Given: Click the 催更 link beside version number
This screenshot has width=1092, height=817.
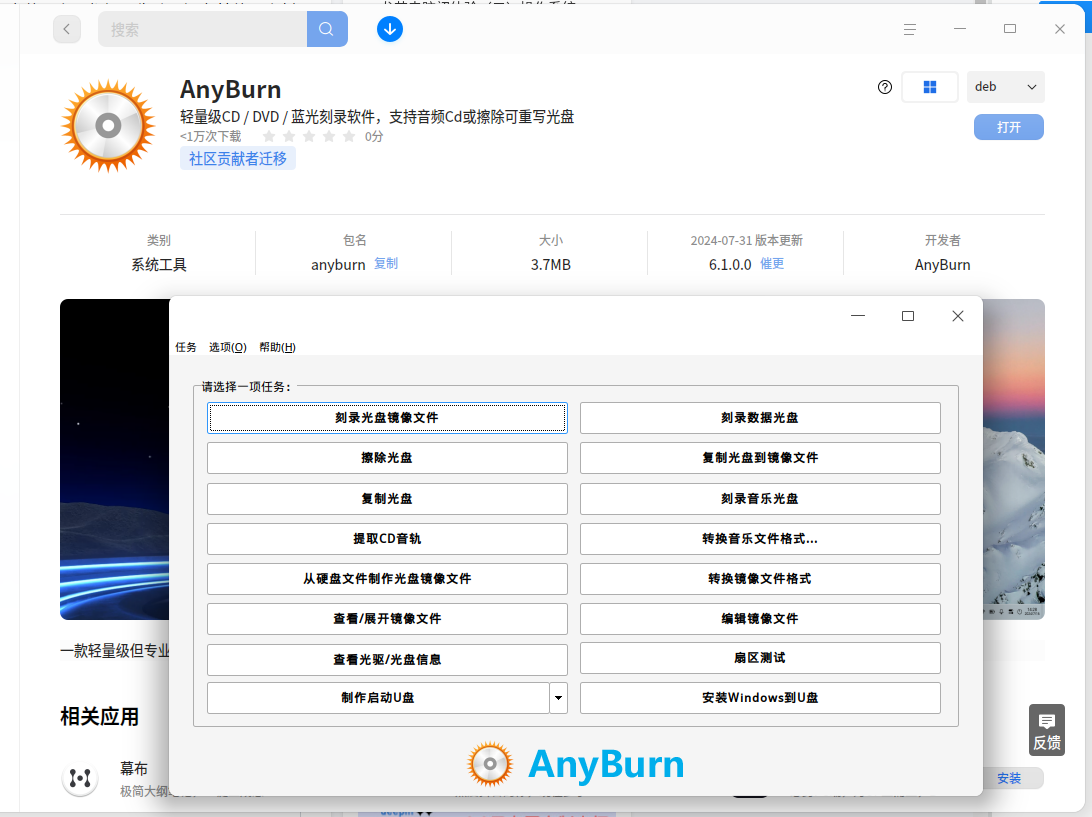Looking at the screenshot, I should (x=772, y=263).
